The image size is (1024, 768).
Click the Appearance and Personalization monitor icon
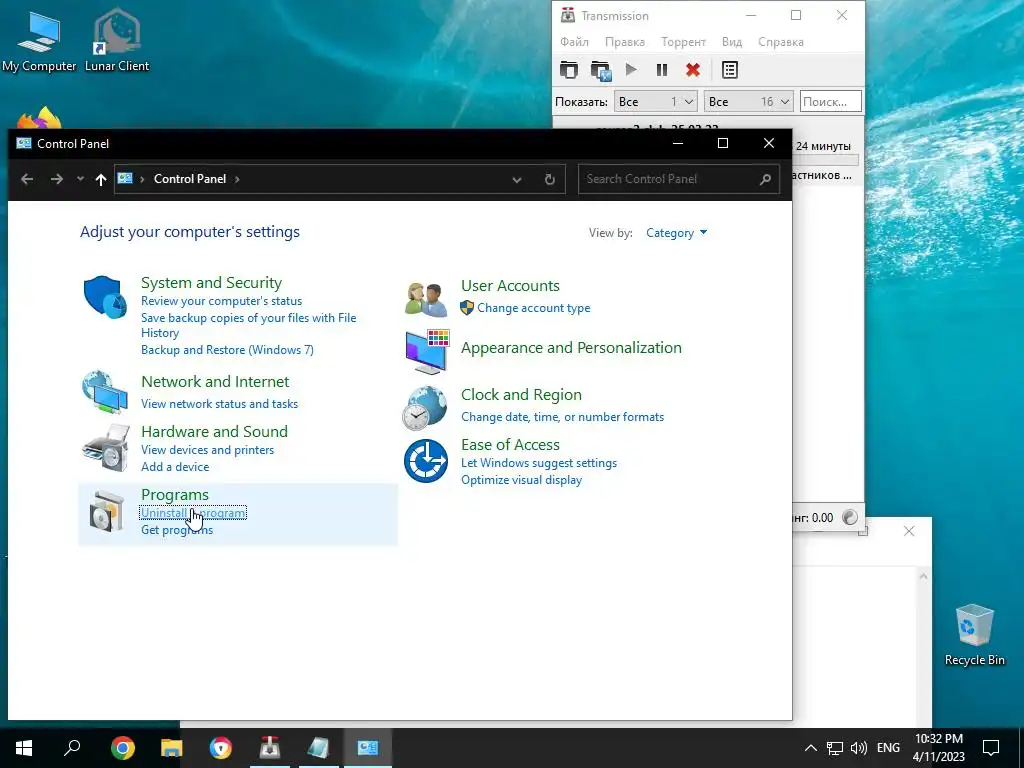point(427,351)
